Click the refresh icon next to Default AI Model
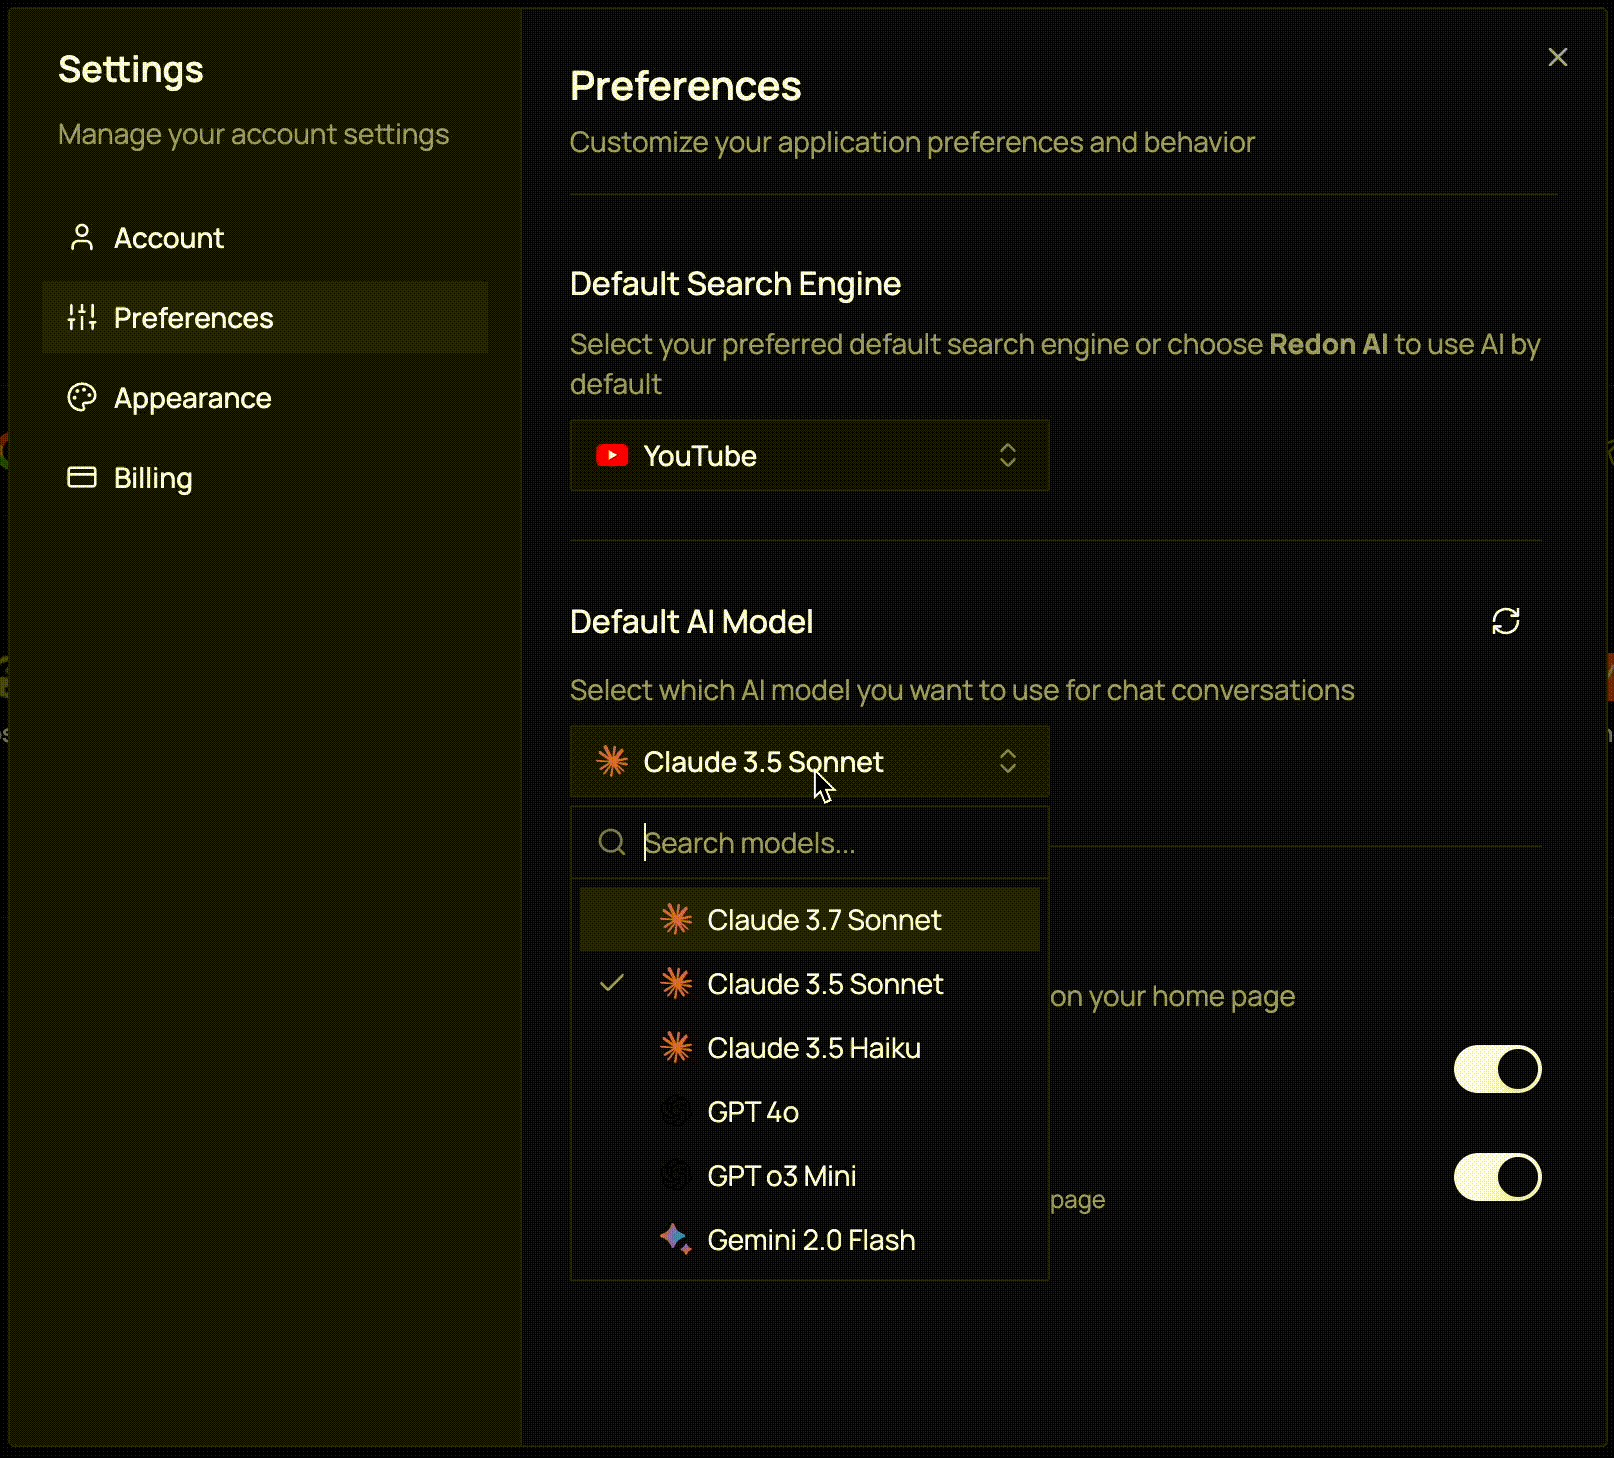 point(1506,621)
